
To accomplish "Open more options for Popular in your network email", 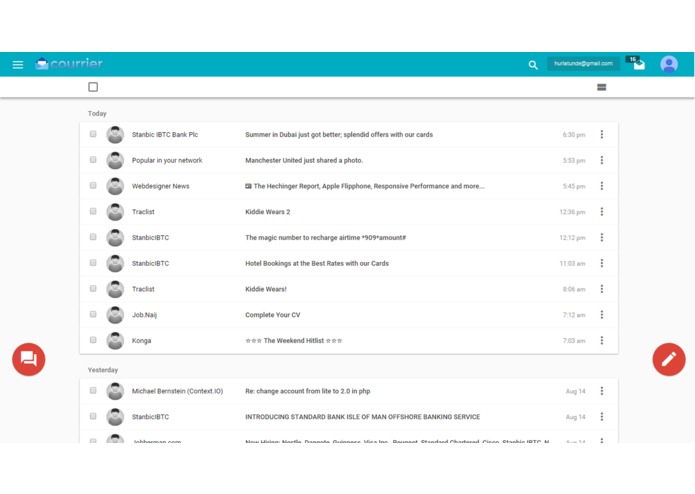I will coord(601,160).
